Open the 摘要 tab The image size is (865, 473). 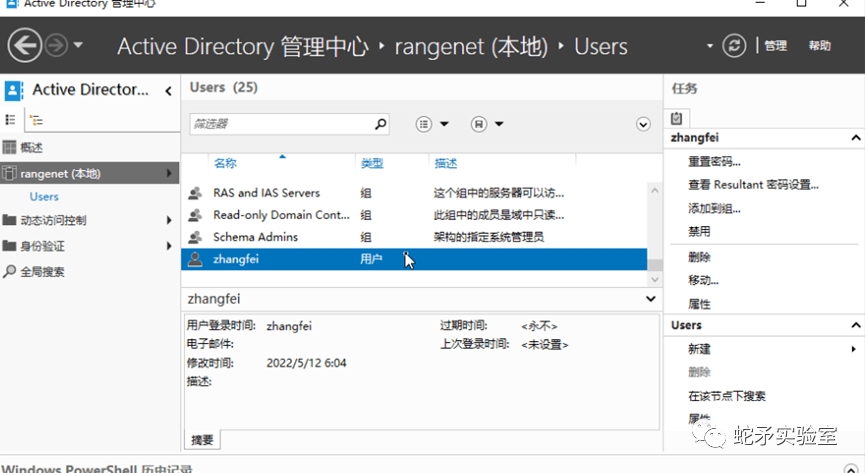[x=202, y=440]
